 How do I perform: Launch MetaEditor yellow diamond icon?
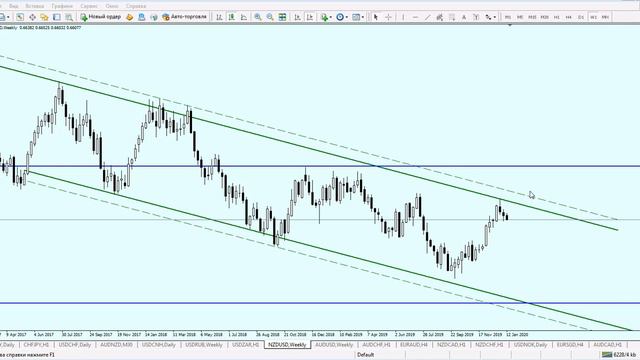pyautogui.click(x=130, y=17)
